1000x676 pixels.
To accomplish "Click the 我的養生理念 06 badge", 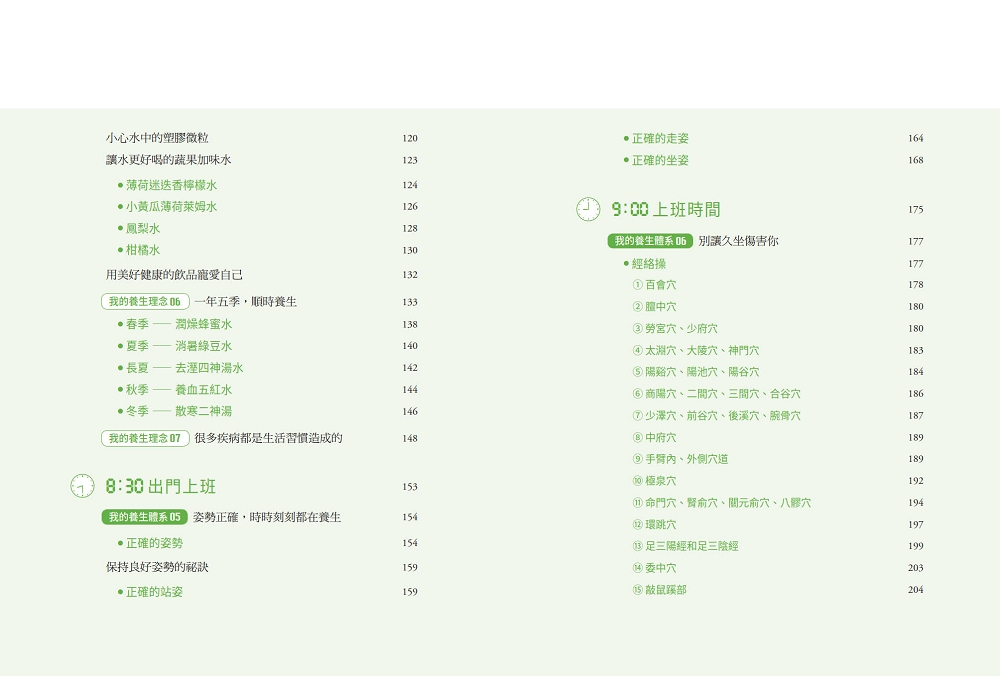I will (x=145, y=302).
